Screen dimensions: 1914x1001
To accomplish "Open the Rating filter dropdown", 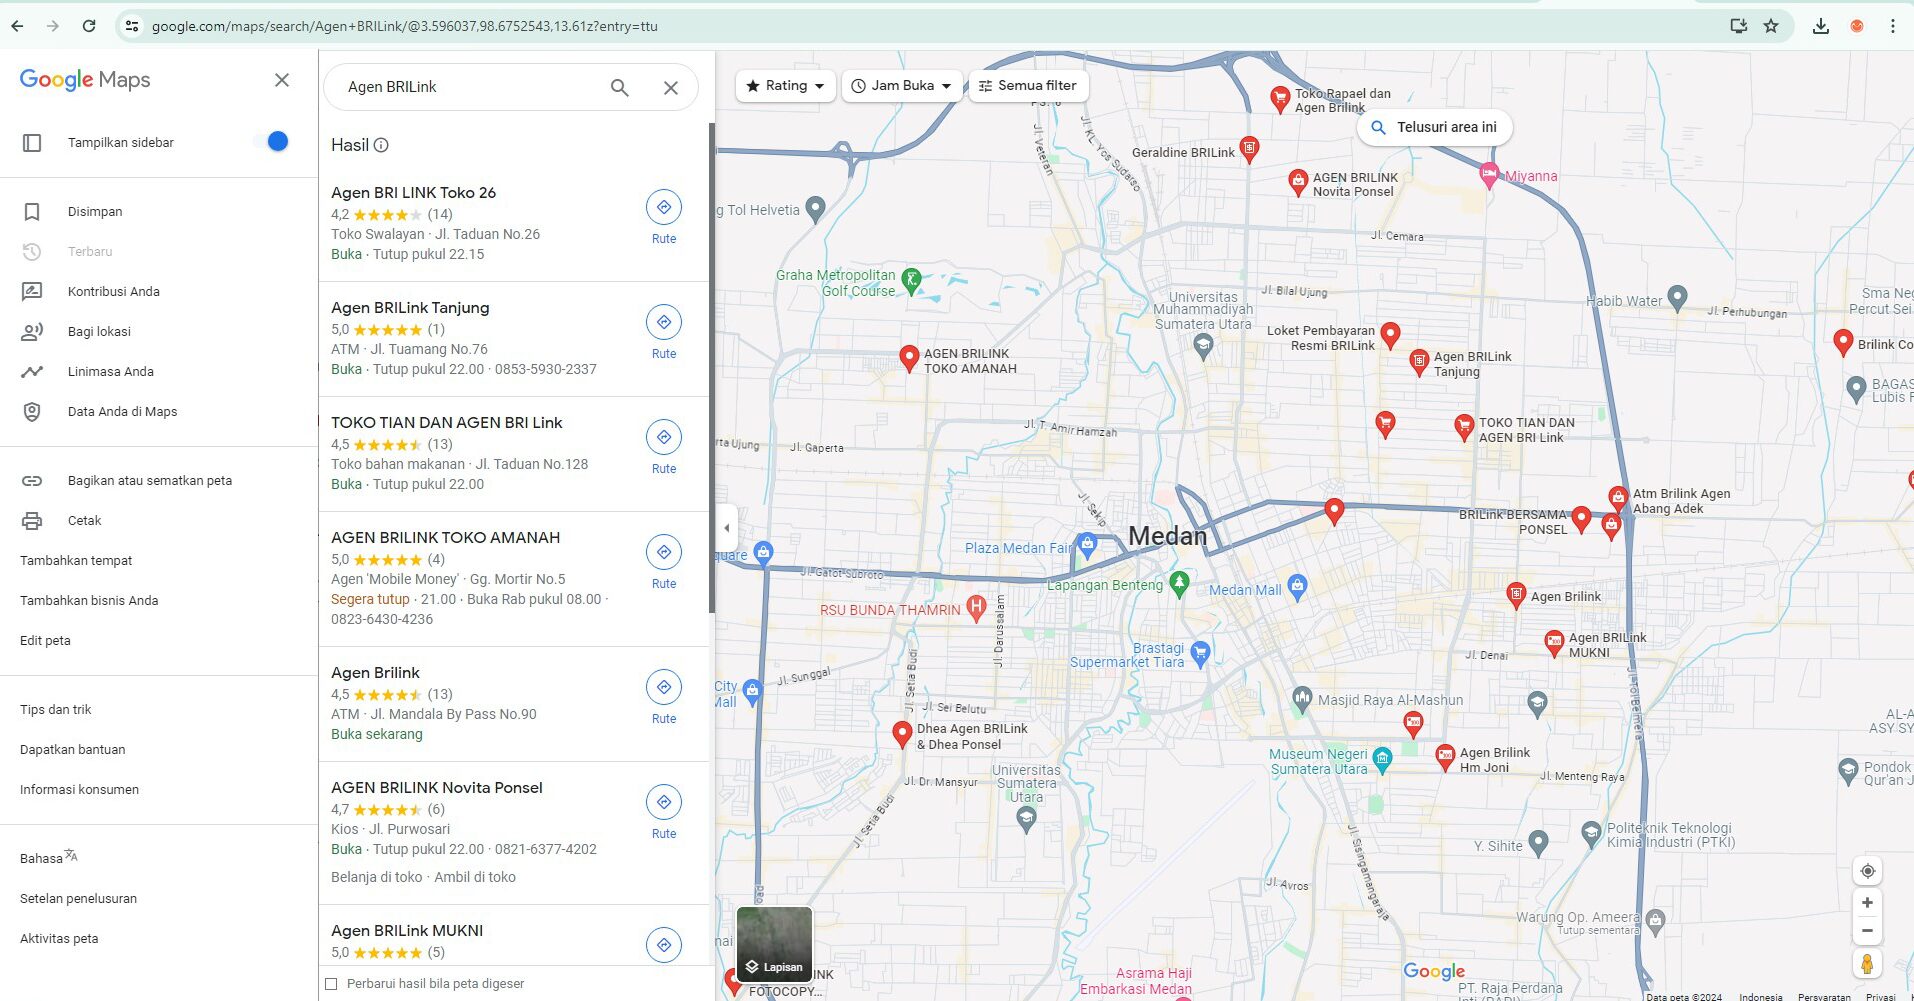I will (x=785, y=86).
